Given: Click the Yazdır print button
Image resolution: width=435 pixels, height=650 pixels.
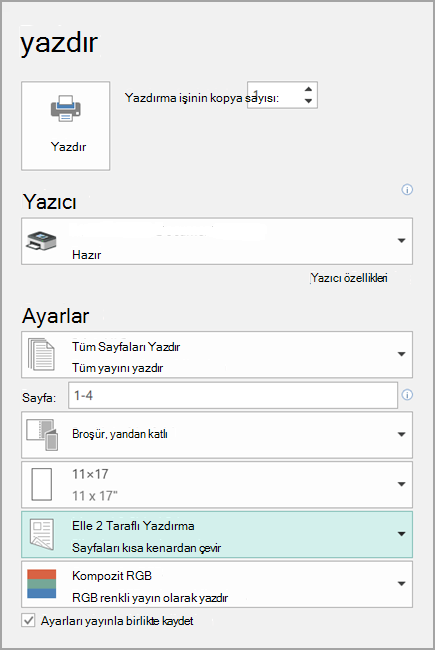Looking at the screenshot, I should (x=66, y=126).
